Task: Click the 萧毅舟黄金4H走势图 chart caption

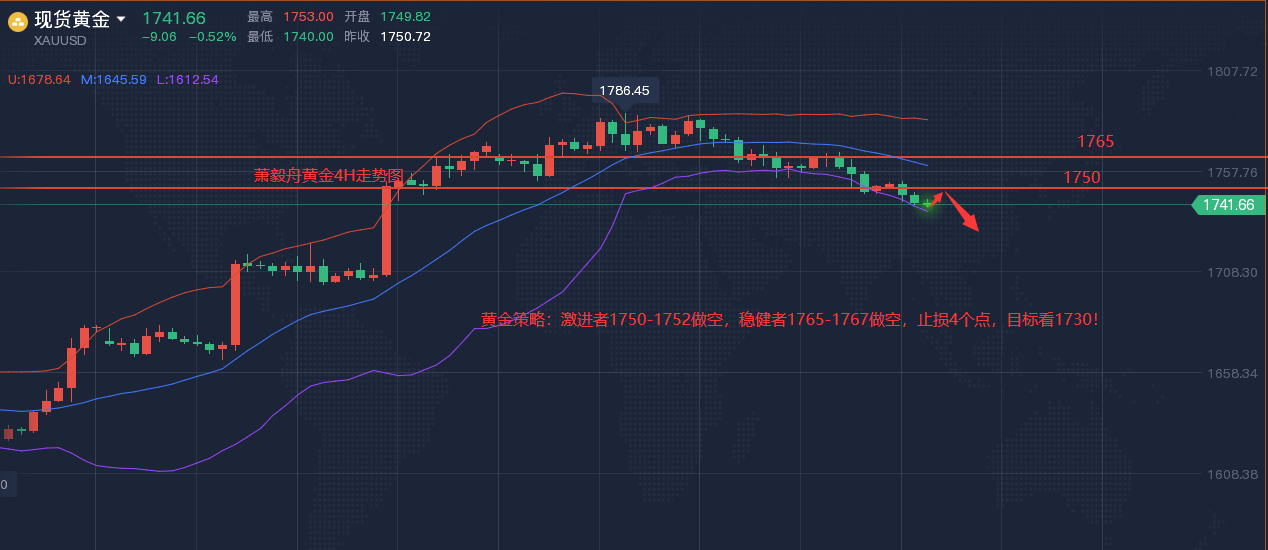Action: [x=329, y=176]
